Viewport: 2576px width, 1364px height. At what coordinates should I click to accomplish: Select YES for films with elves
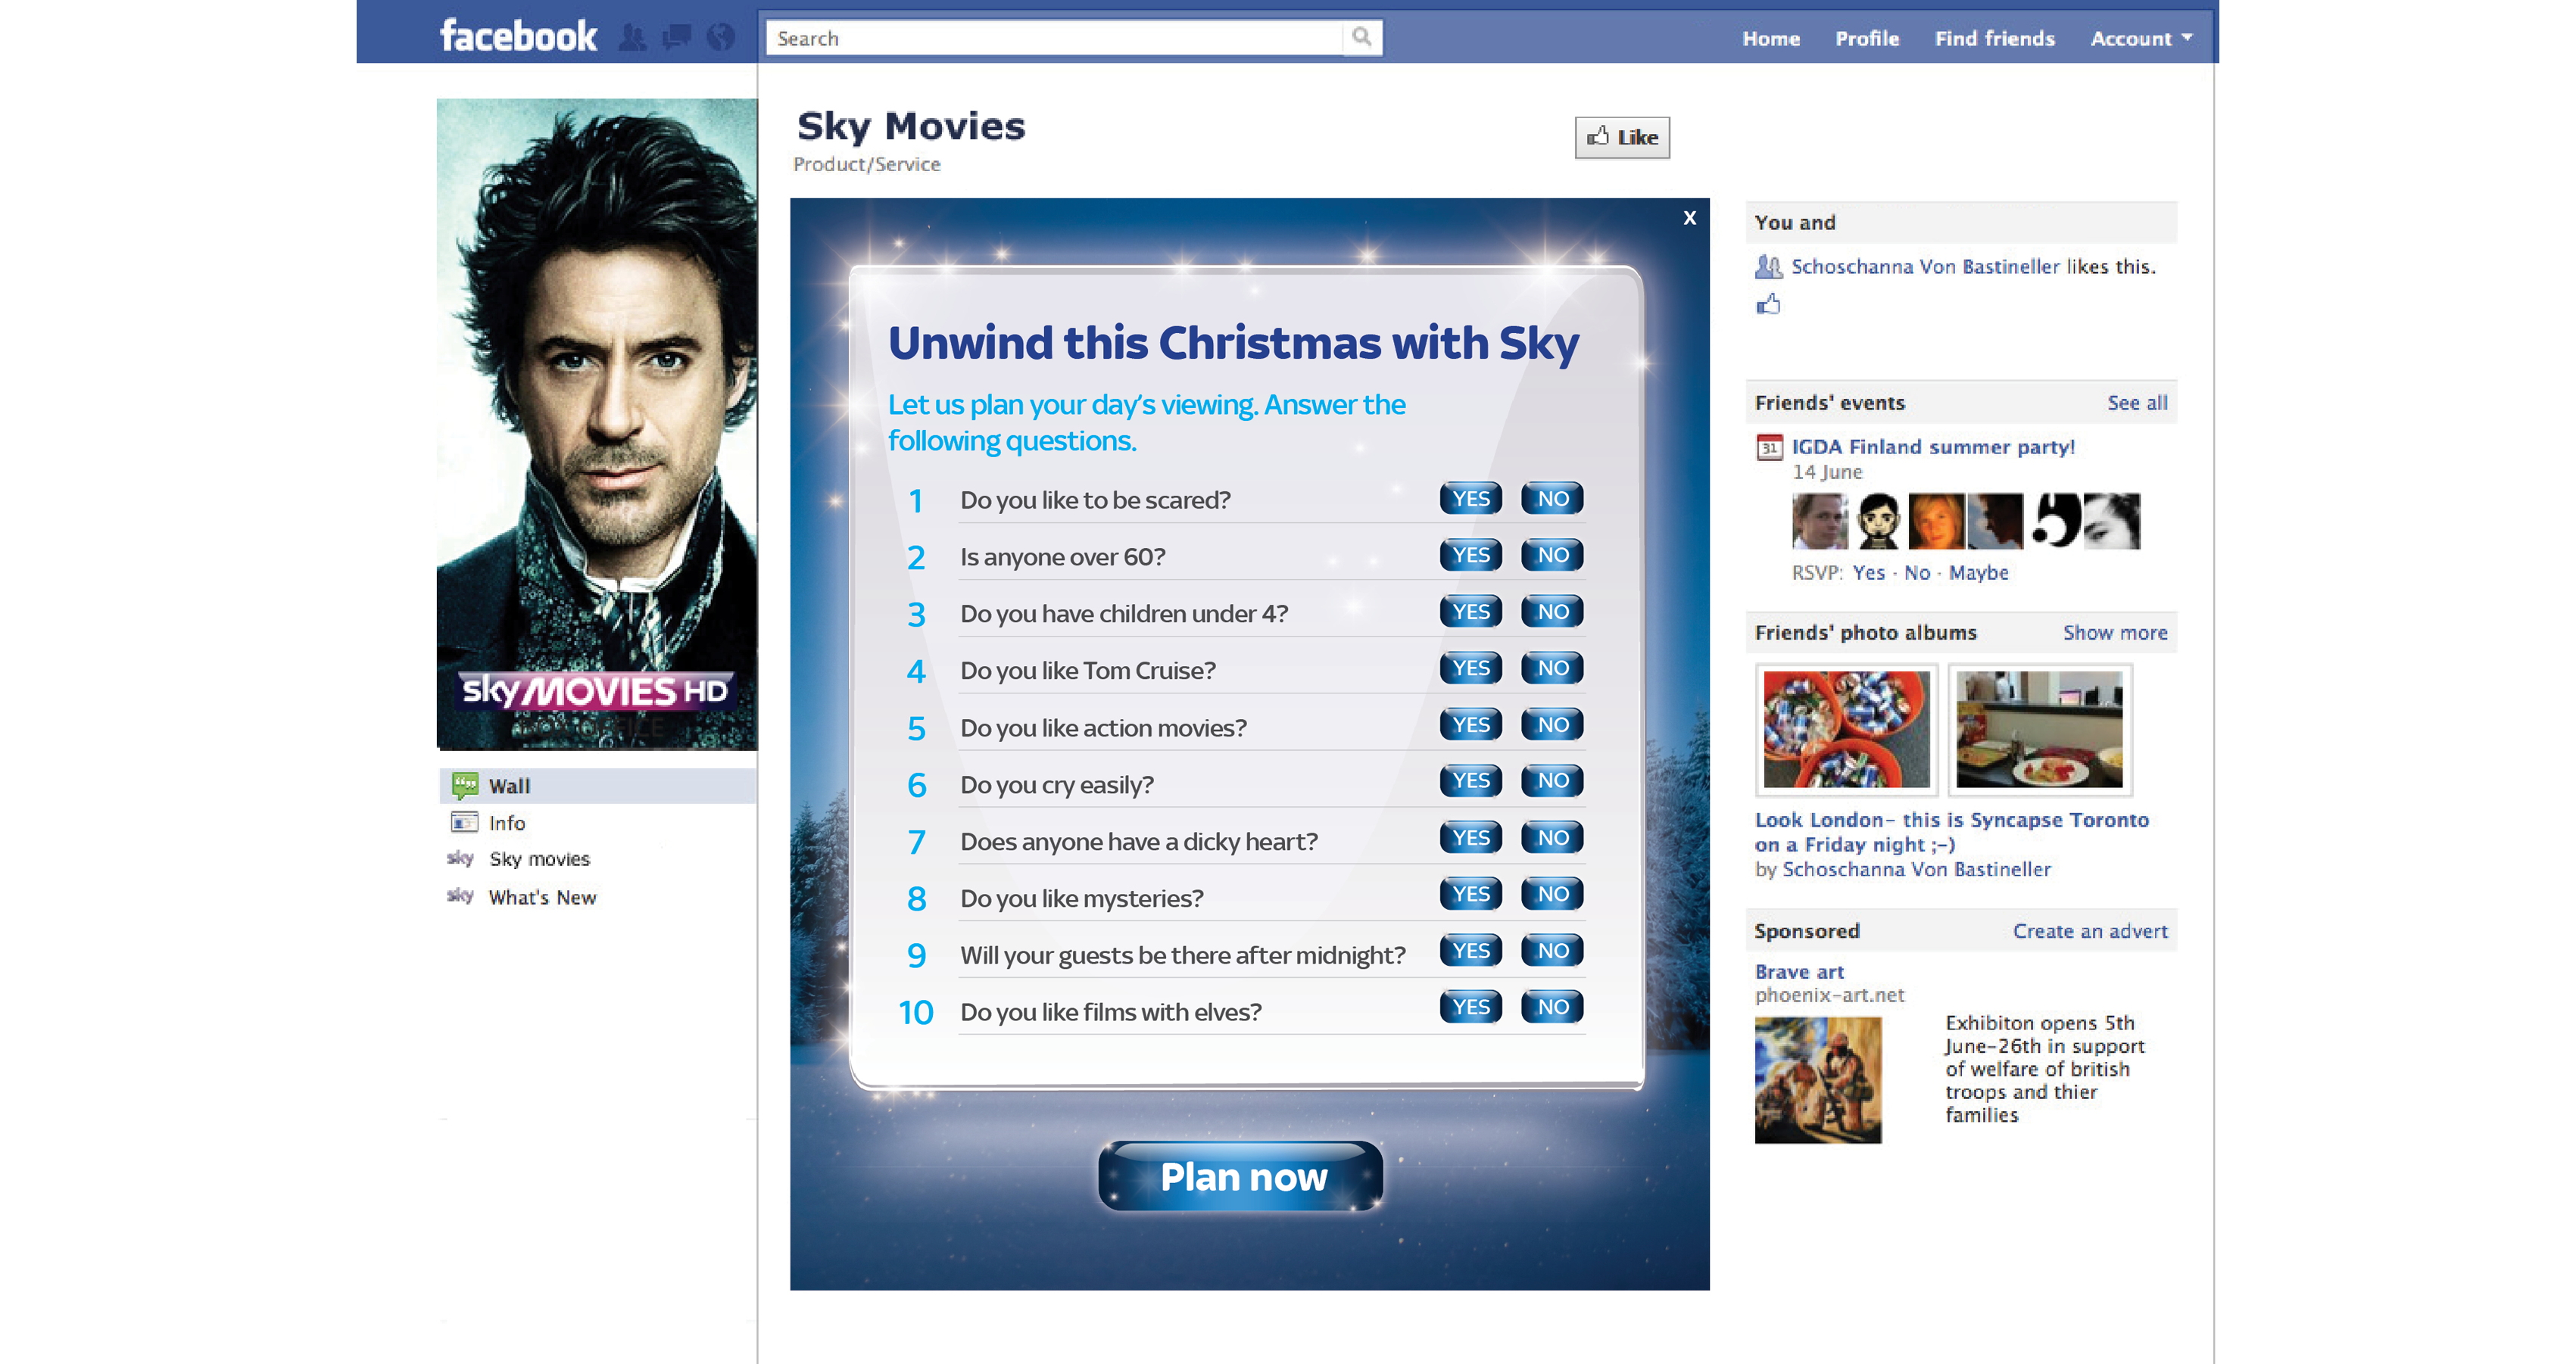tap(1470, 1008)
